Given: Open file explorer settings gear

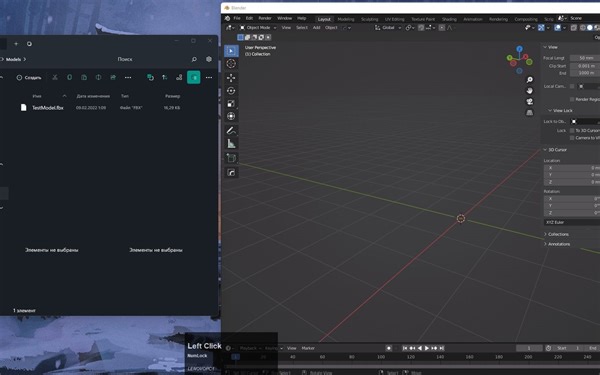Looking at the screenshot, I should (209, 59).
